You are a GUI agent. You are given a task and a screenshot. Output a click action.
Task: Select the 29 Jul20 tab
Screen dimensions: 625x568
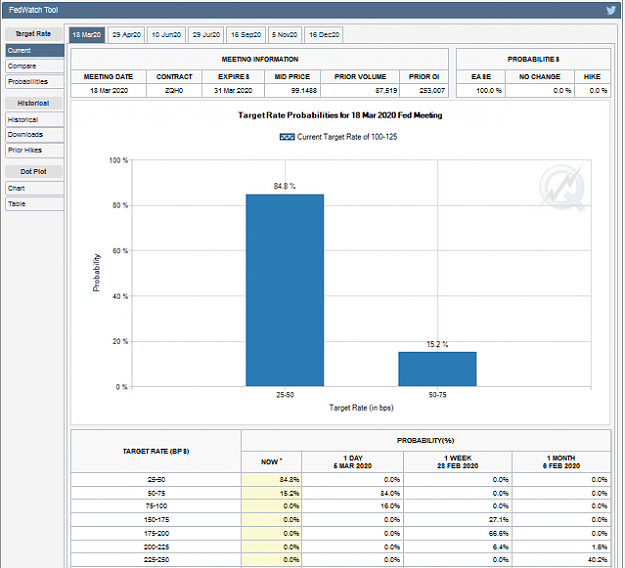[206, 35]
